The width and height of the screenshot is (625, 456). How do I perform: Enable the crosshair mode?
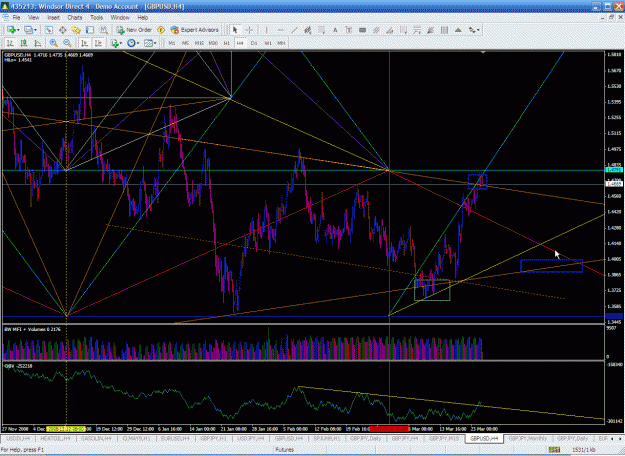click(249, 30)
